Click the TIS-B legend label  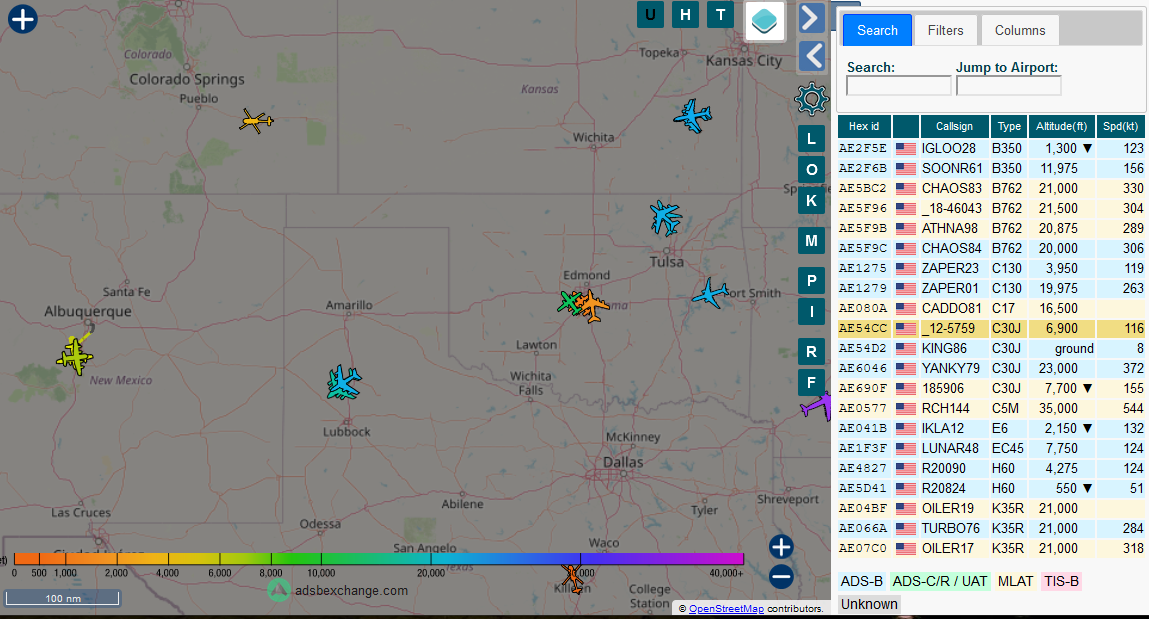[1062, 582]
